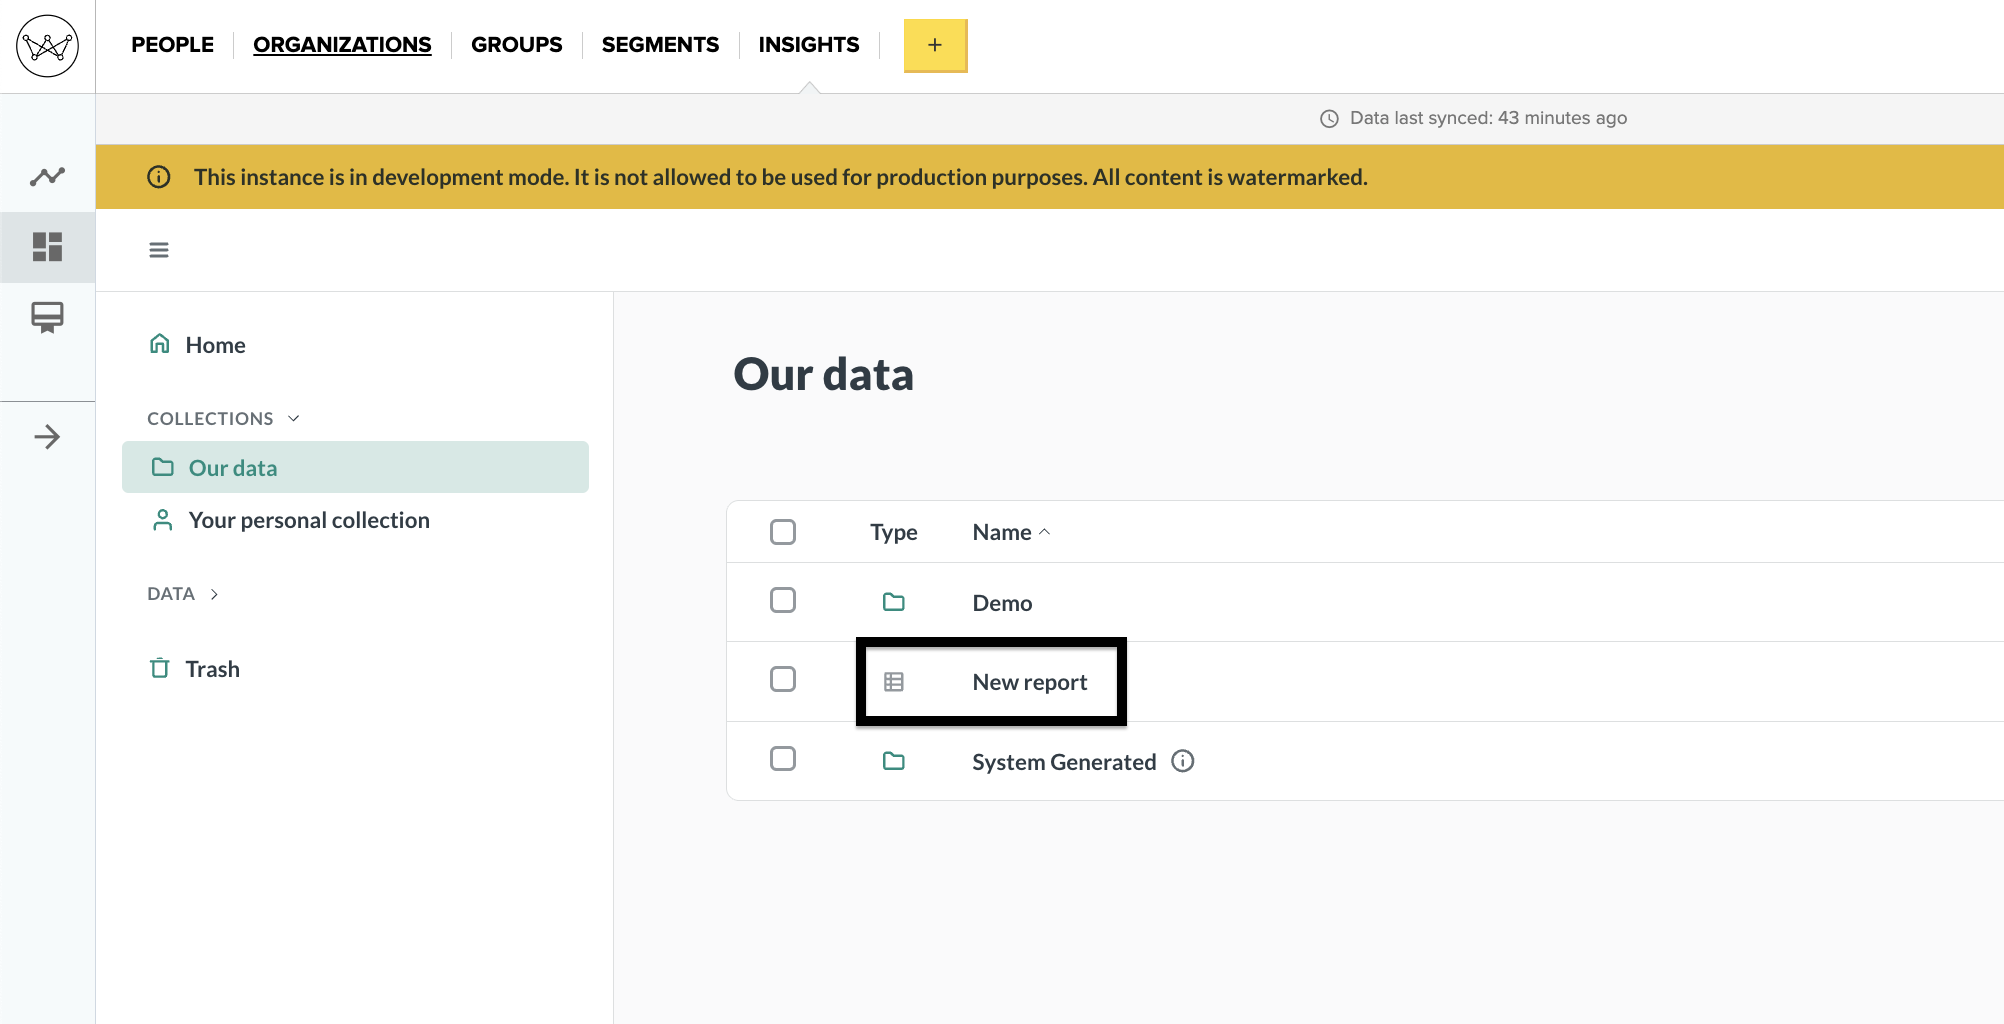Image resolution: width=2004 pixels, height=1024 pixels.
Task: Click the app logo in top-left corner
Action: tap(47, 46)
